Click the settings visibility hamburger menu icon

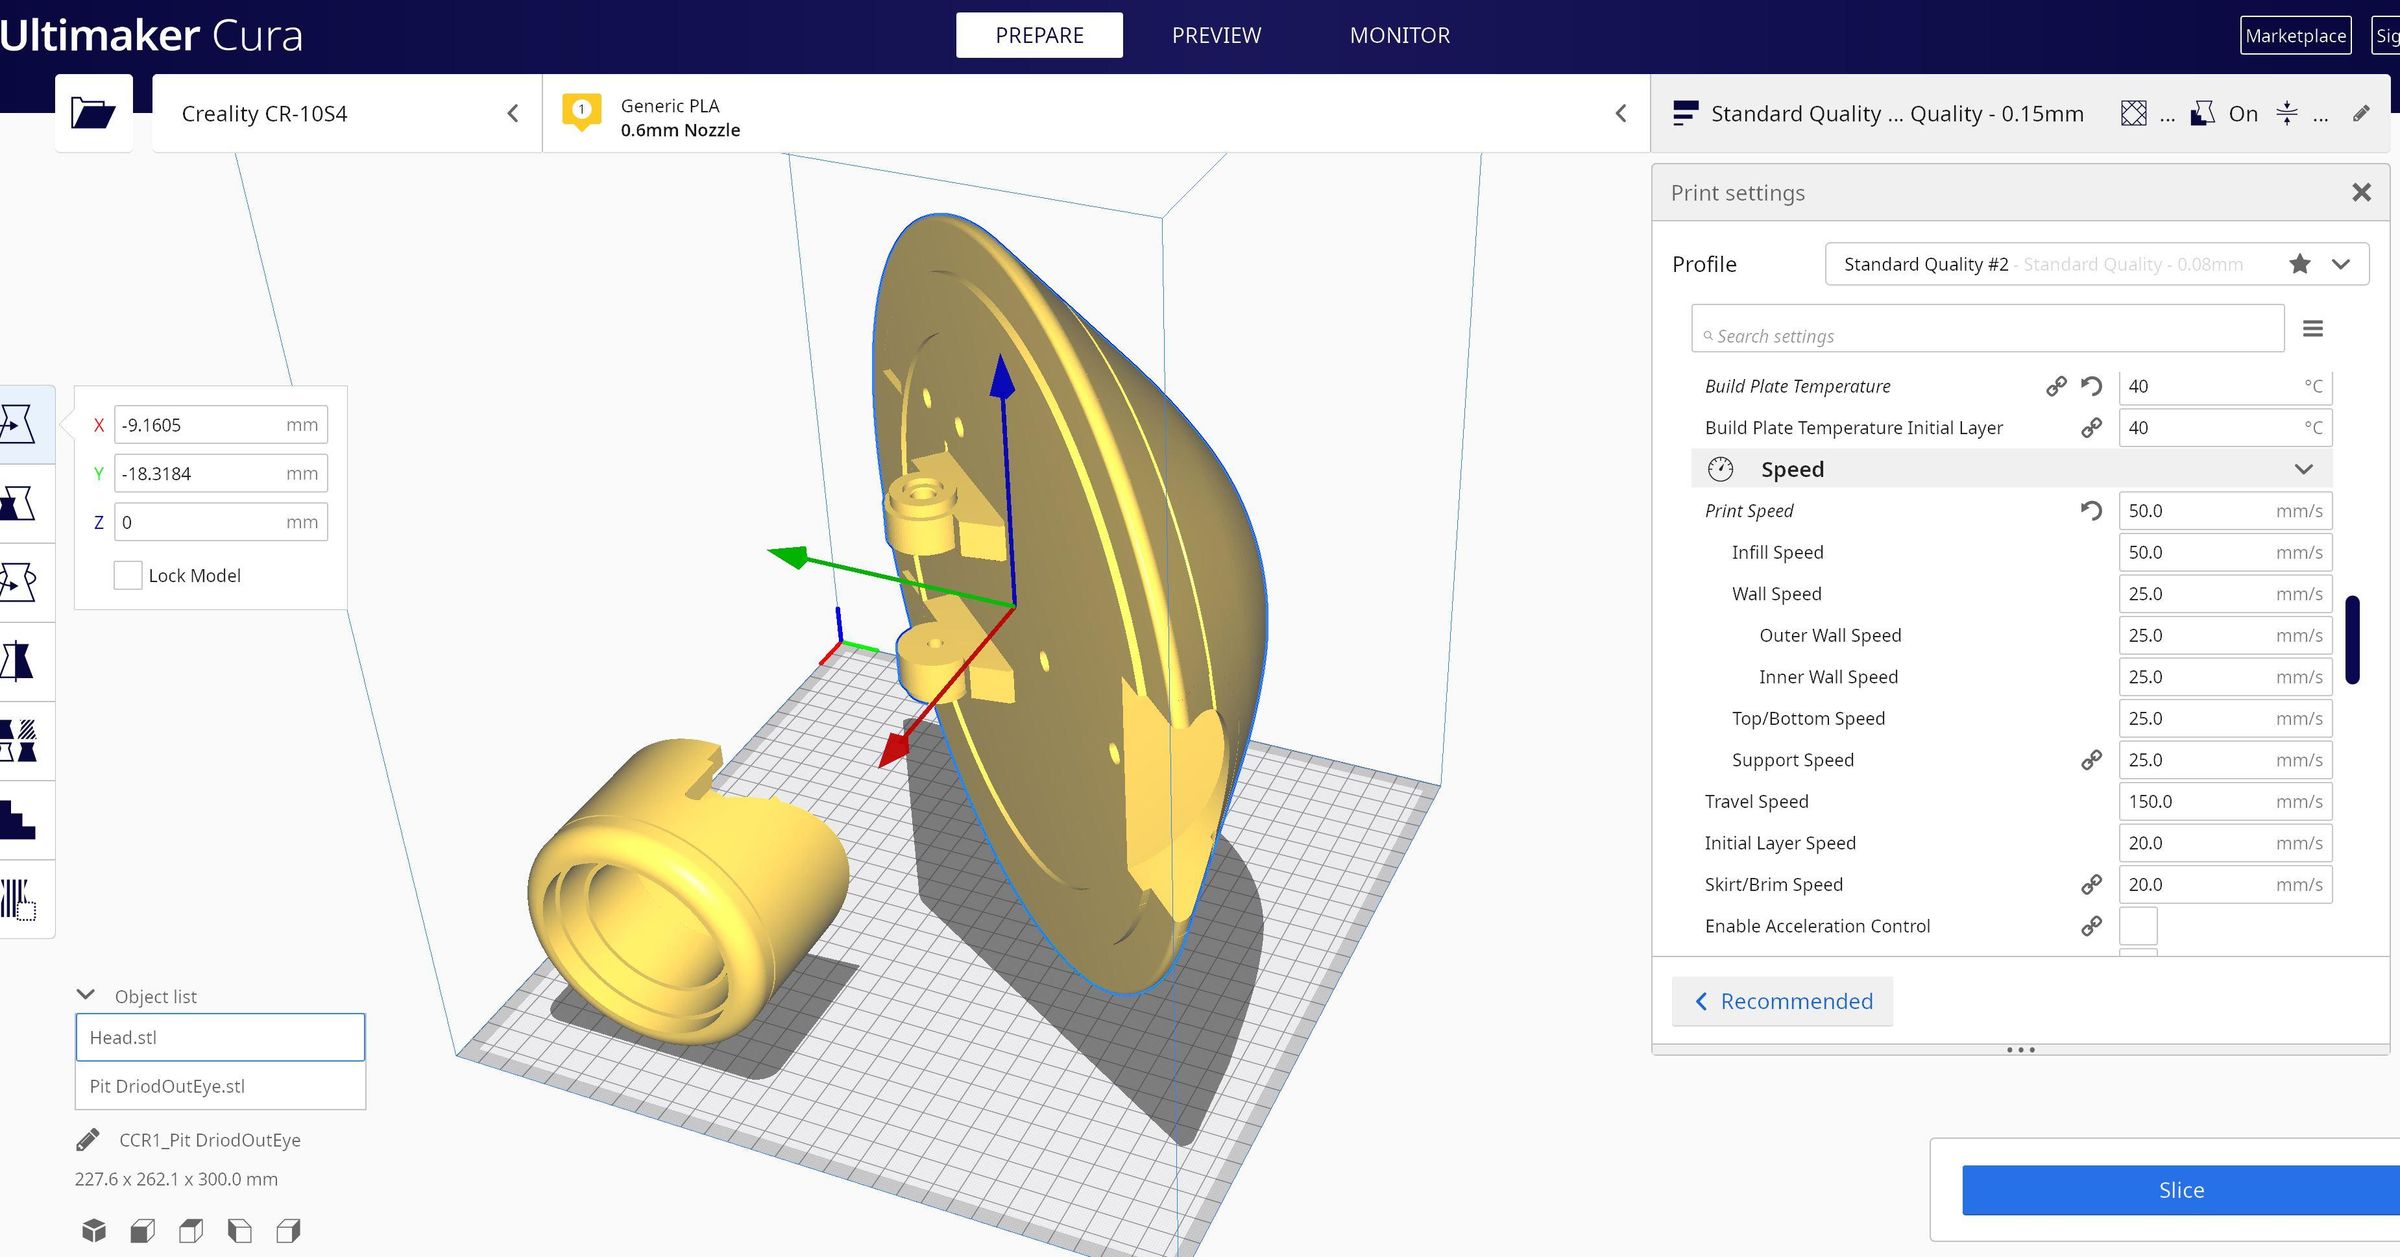[x=2312, y=329]
